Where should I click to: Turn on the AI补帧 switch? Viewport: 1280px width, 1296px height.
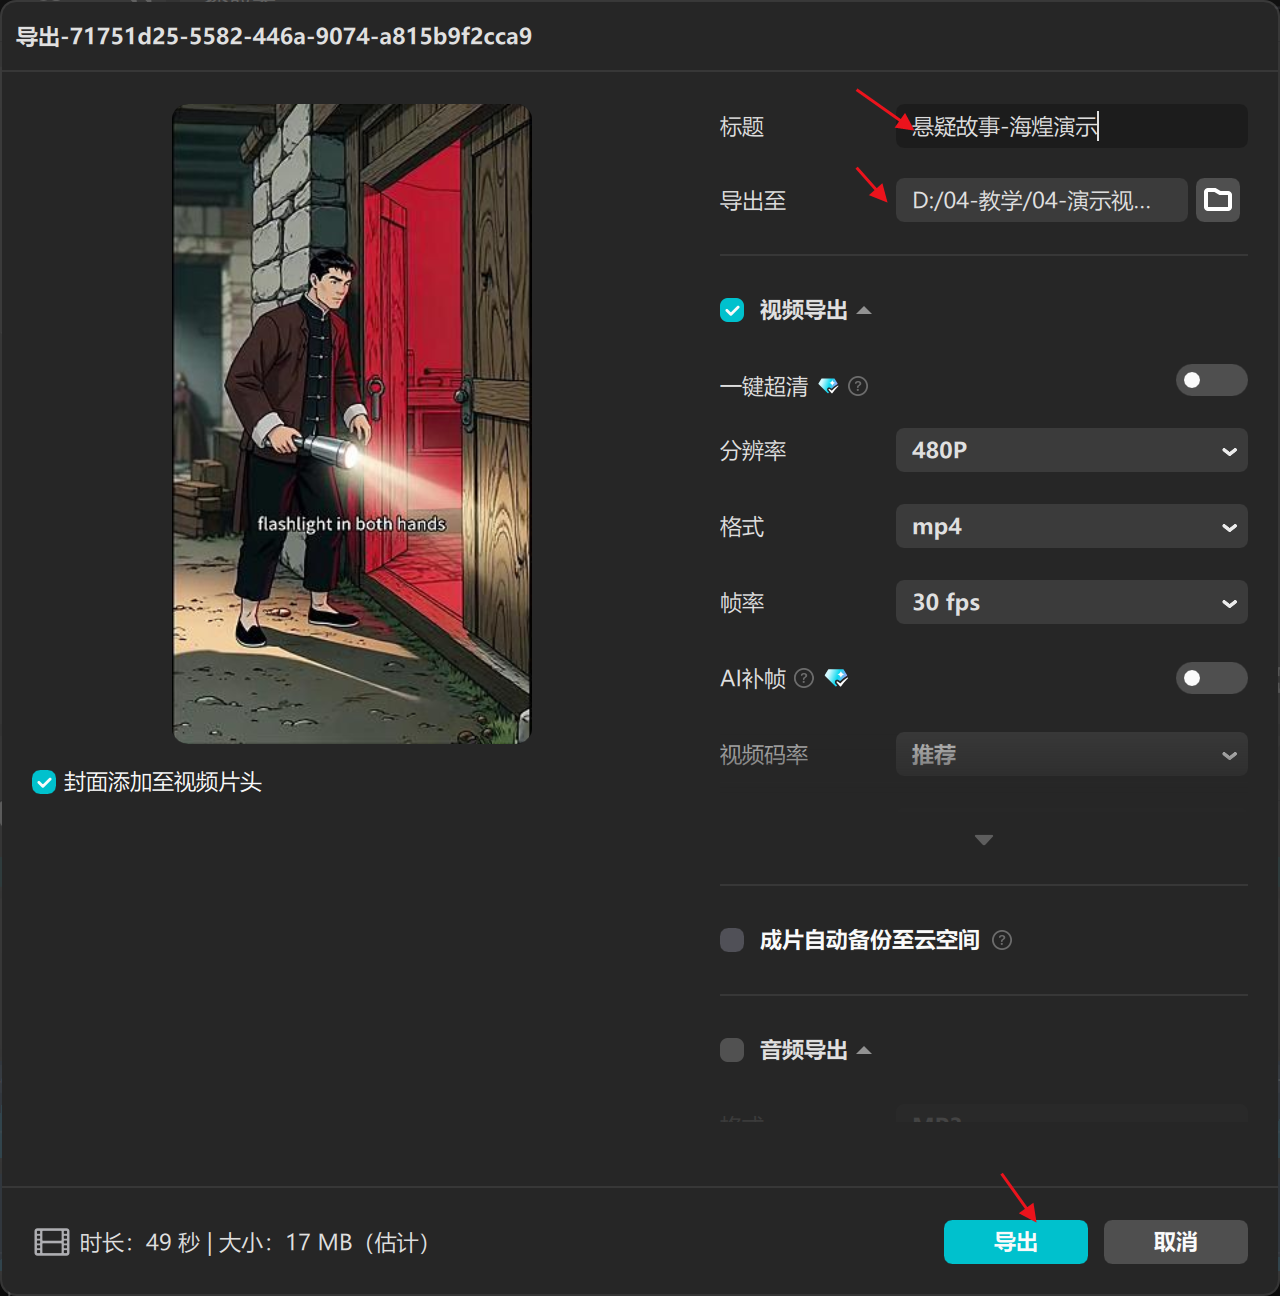coord(1211,678)
